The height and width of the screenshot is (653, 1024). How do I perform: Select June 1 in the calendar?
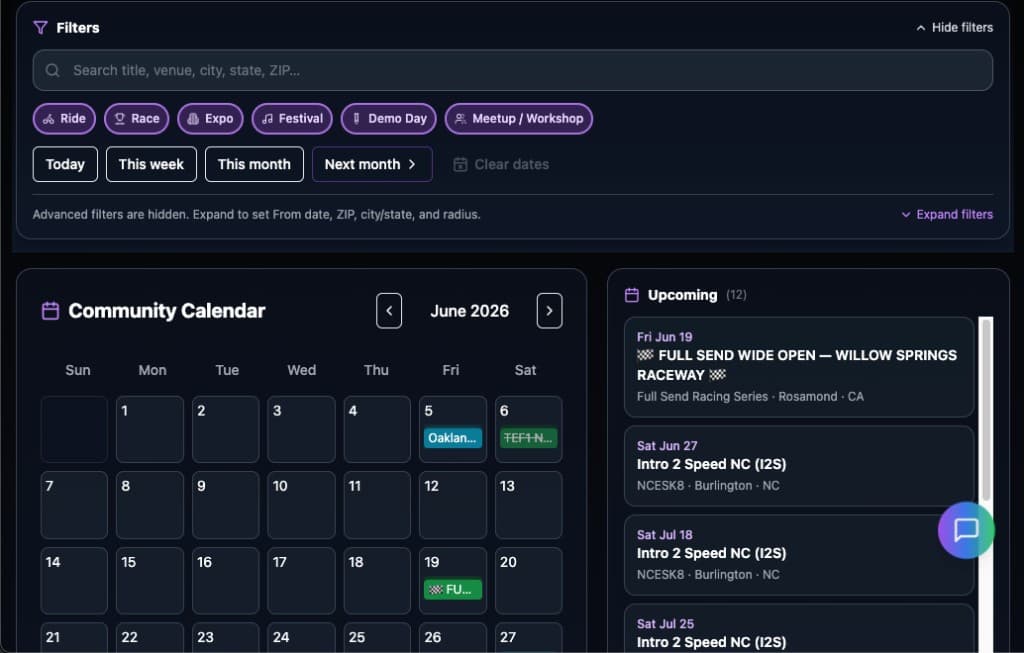click(x=150, y=429)
